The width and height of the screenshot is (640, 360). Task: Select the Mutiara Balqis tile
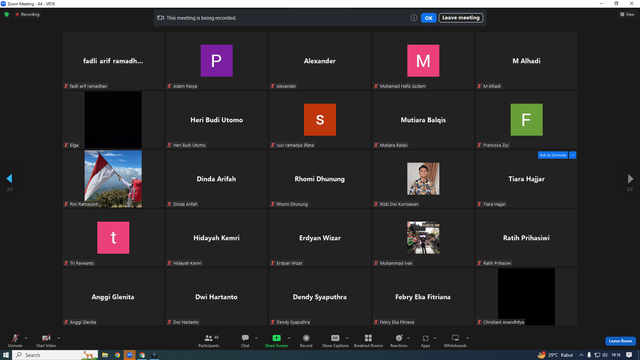pyautogui.click(x=423, y=120)
